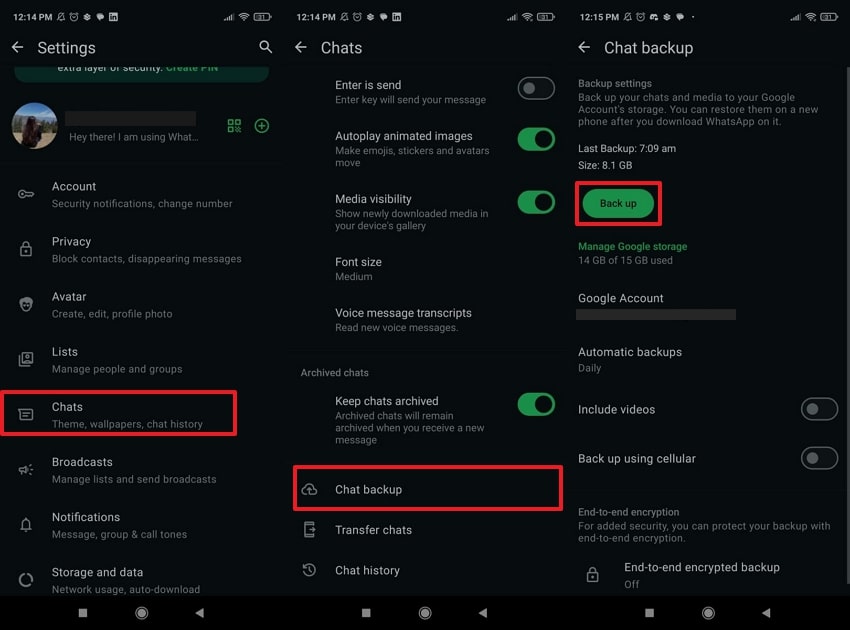Toggle Include videos switch on
The image size is (850, 630).
[819, 409]
